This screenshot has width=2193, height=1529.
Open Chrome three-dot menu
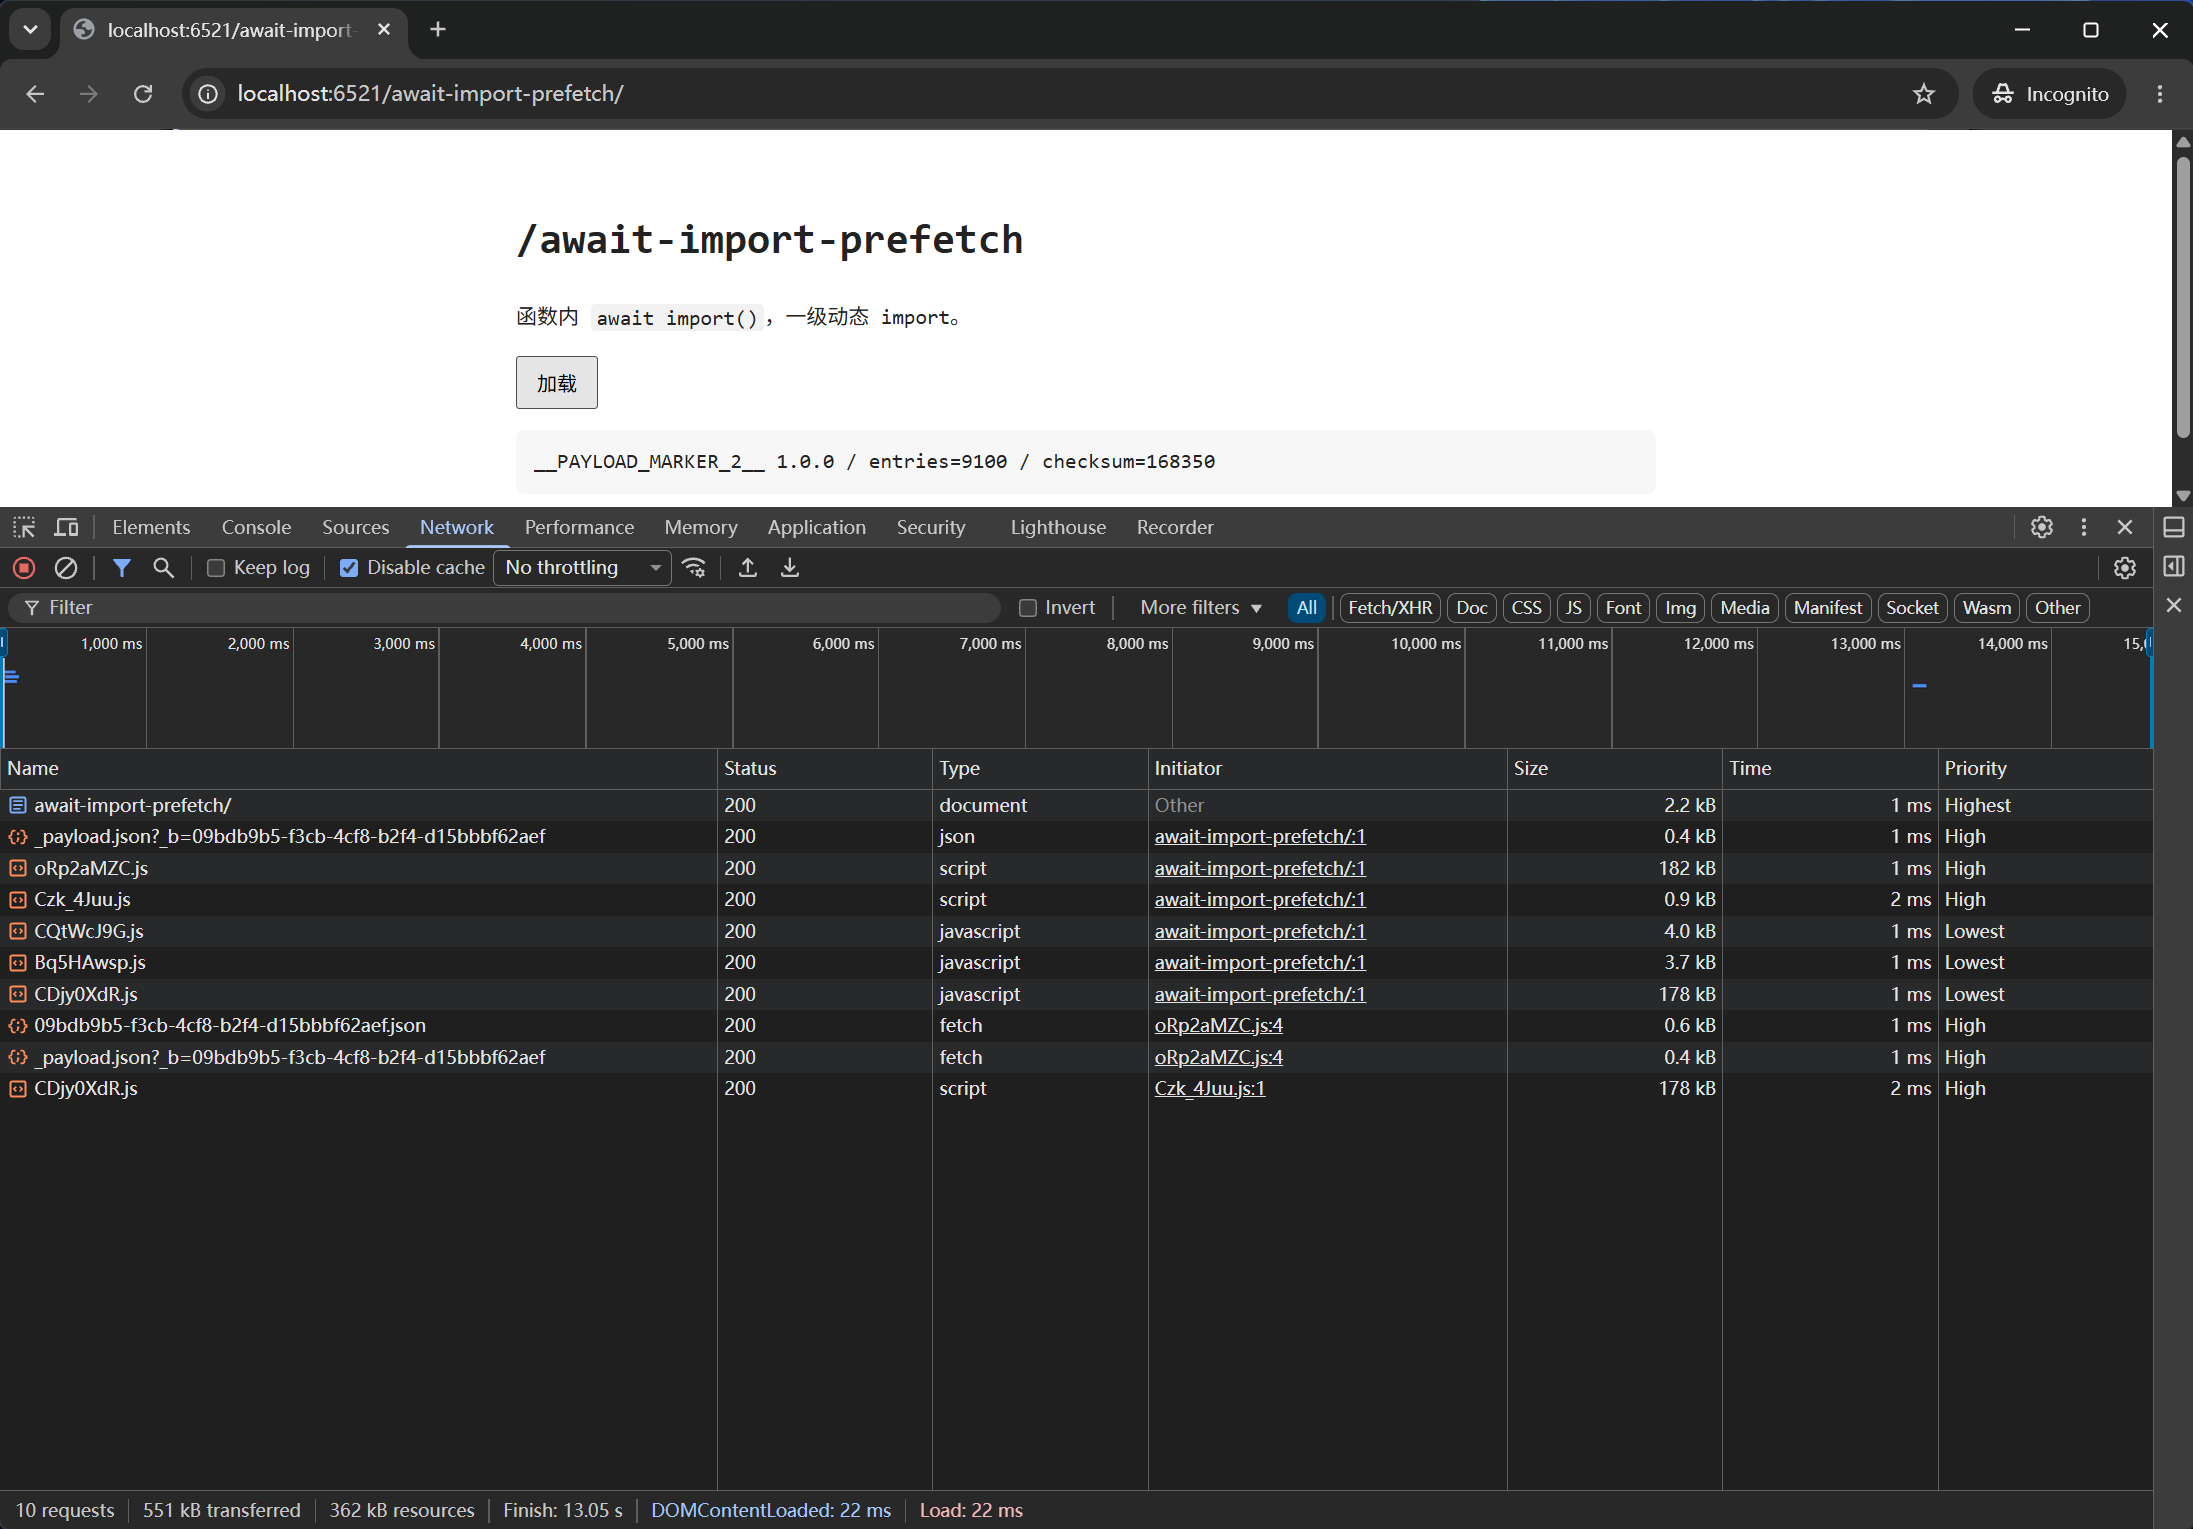click(2160, 94)
